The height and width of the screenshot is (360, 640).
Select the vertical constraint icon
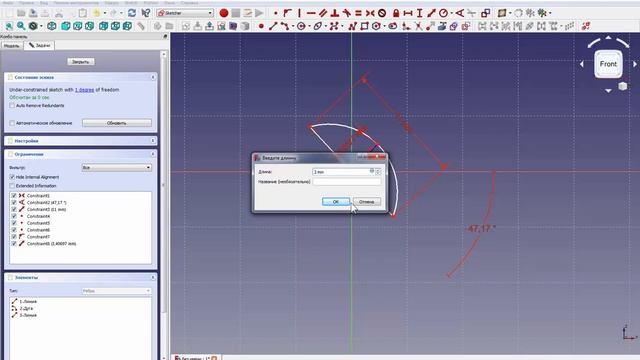coord(299,13)
